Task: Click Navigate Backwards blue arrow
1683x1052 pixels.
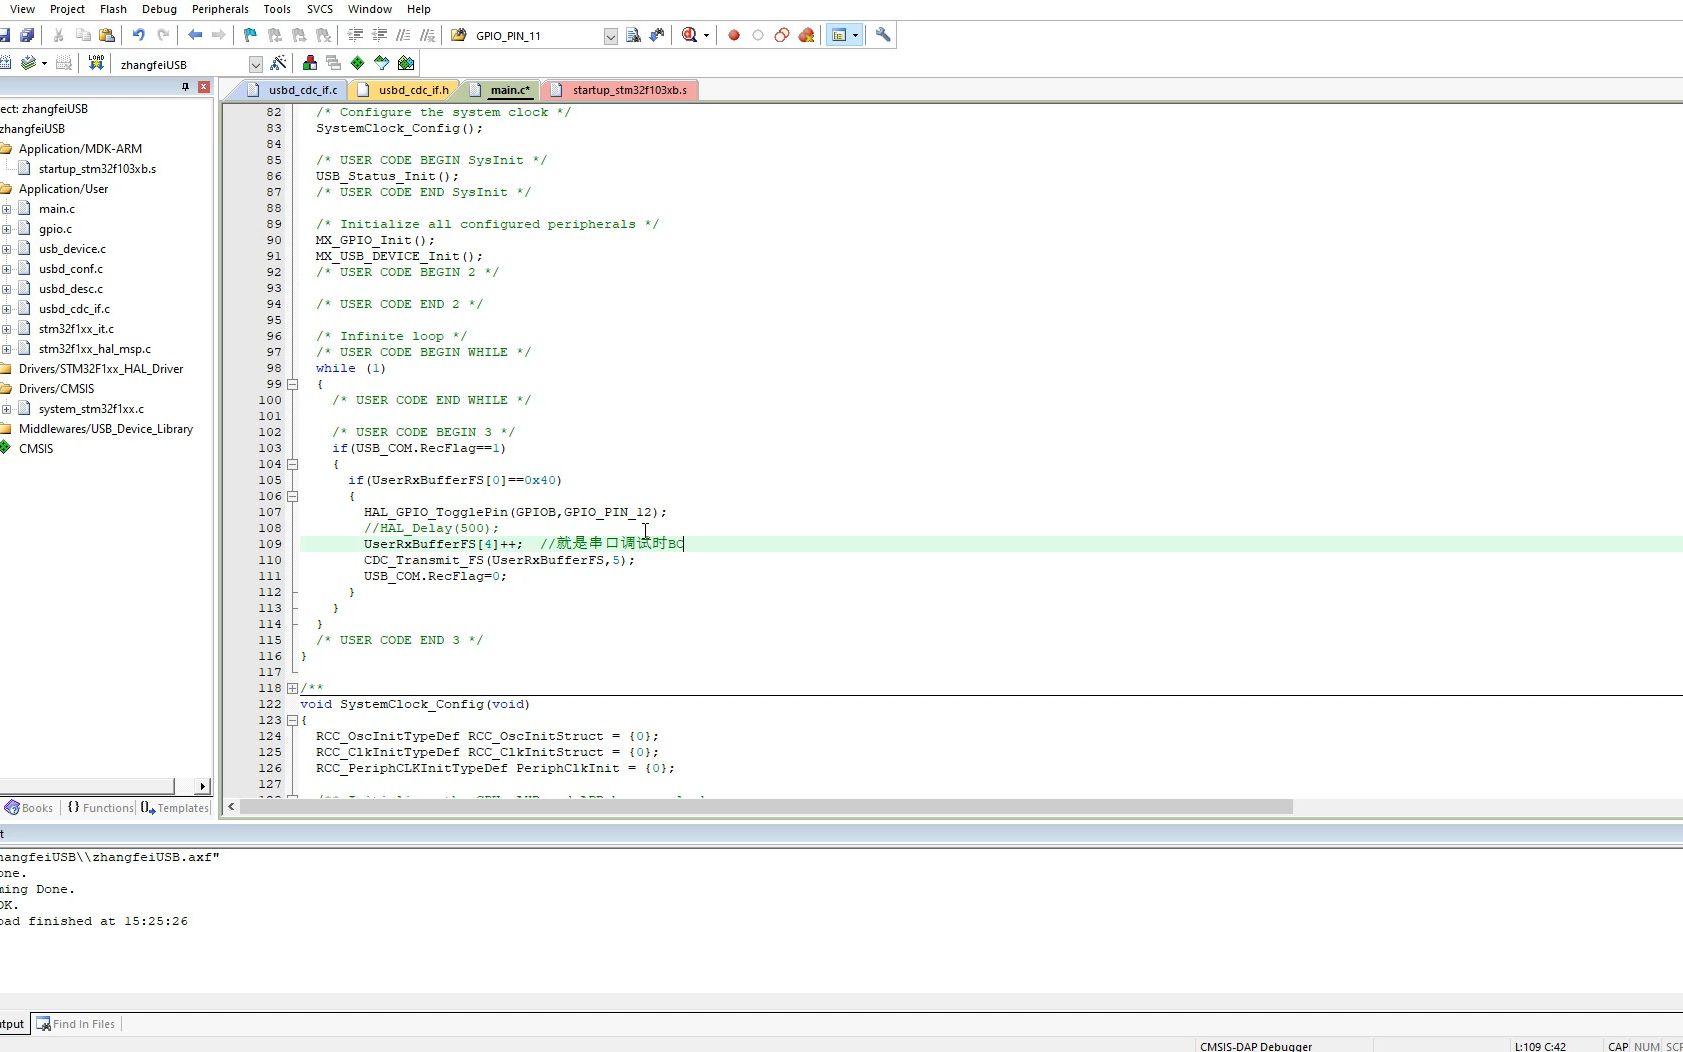Action: pos(195,35)
